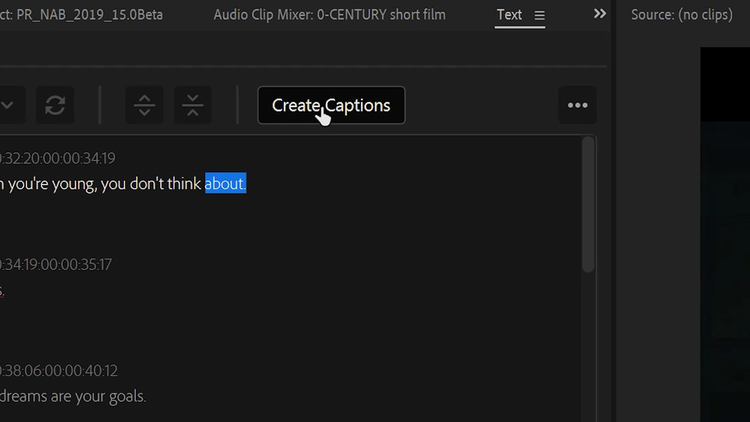Click the split segment icon
This screenshot has height=422, width=750.
coord(144,105)
